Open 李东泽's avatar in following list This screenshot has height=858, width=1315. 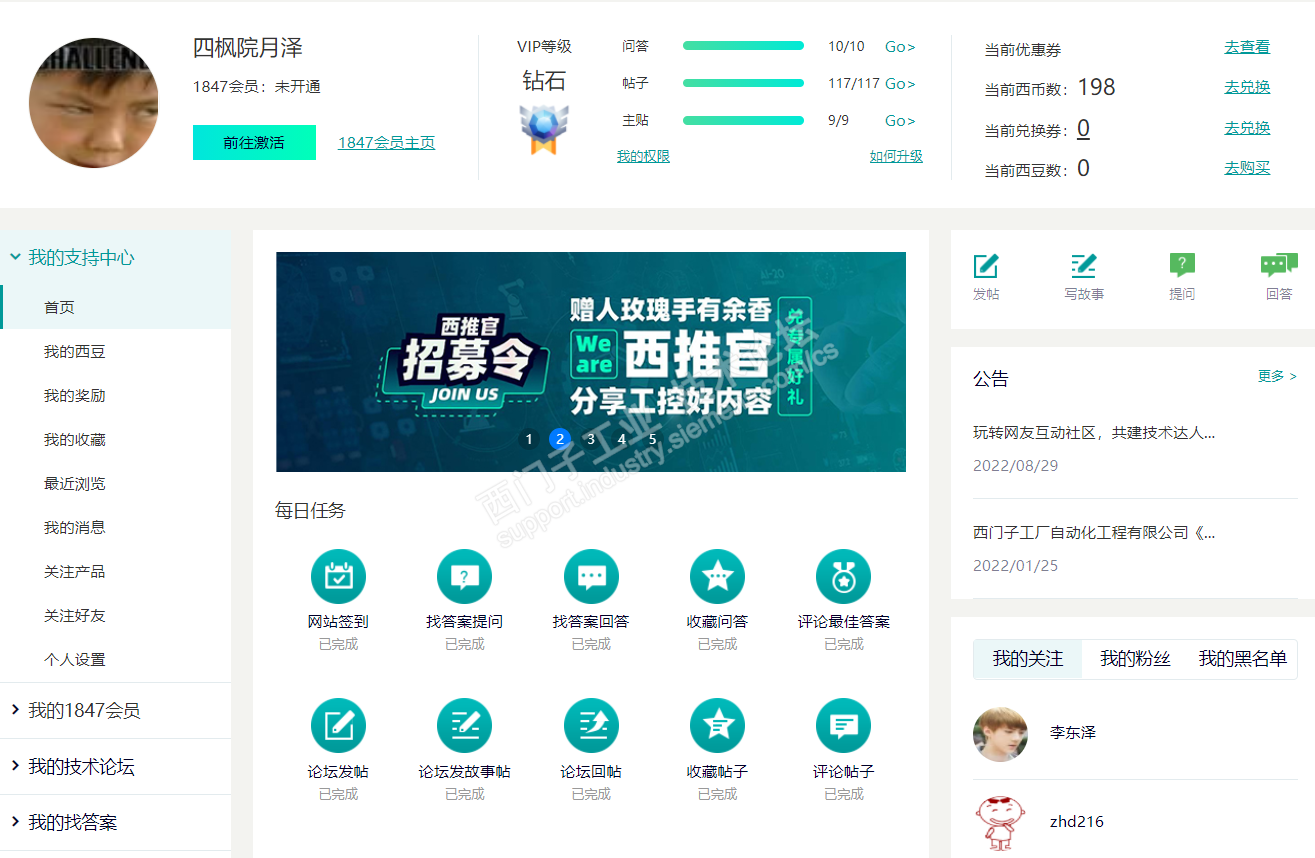click(x=1000, y=735)
